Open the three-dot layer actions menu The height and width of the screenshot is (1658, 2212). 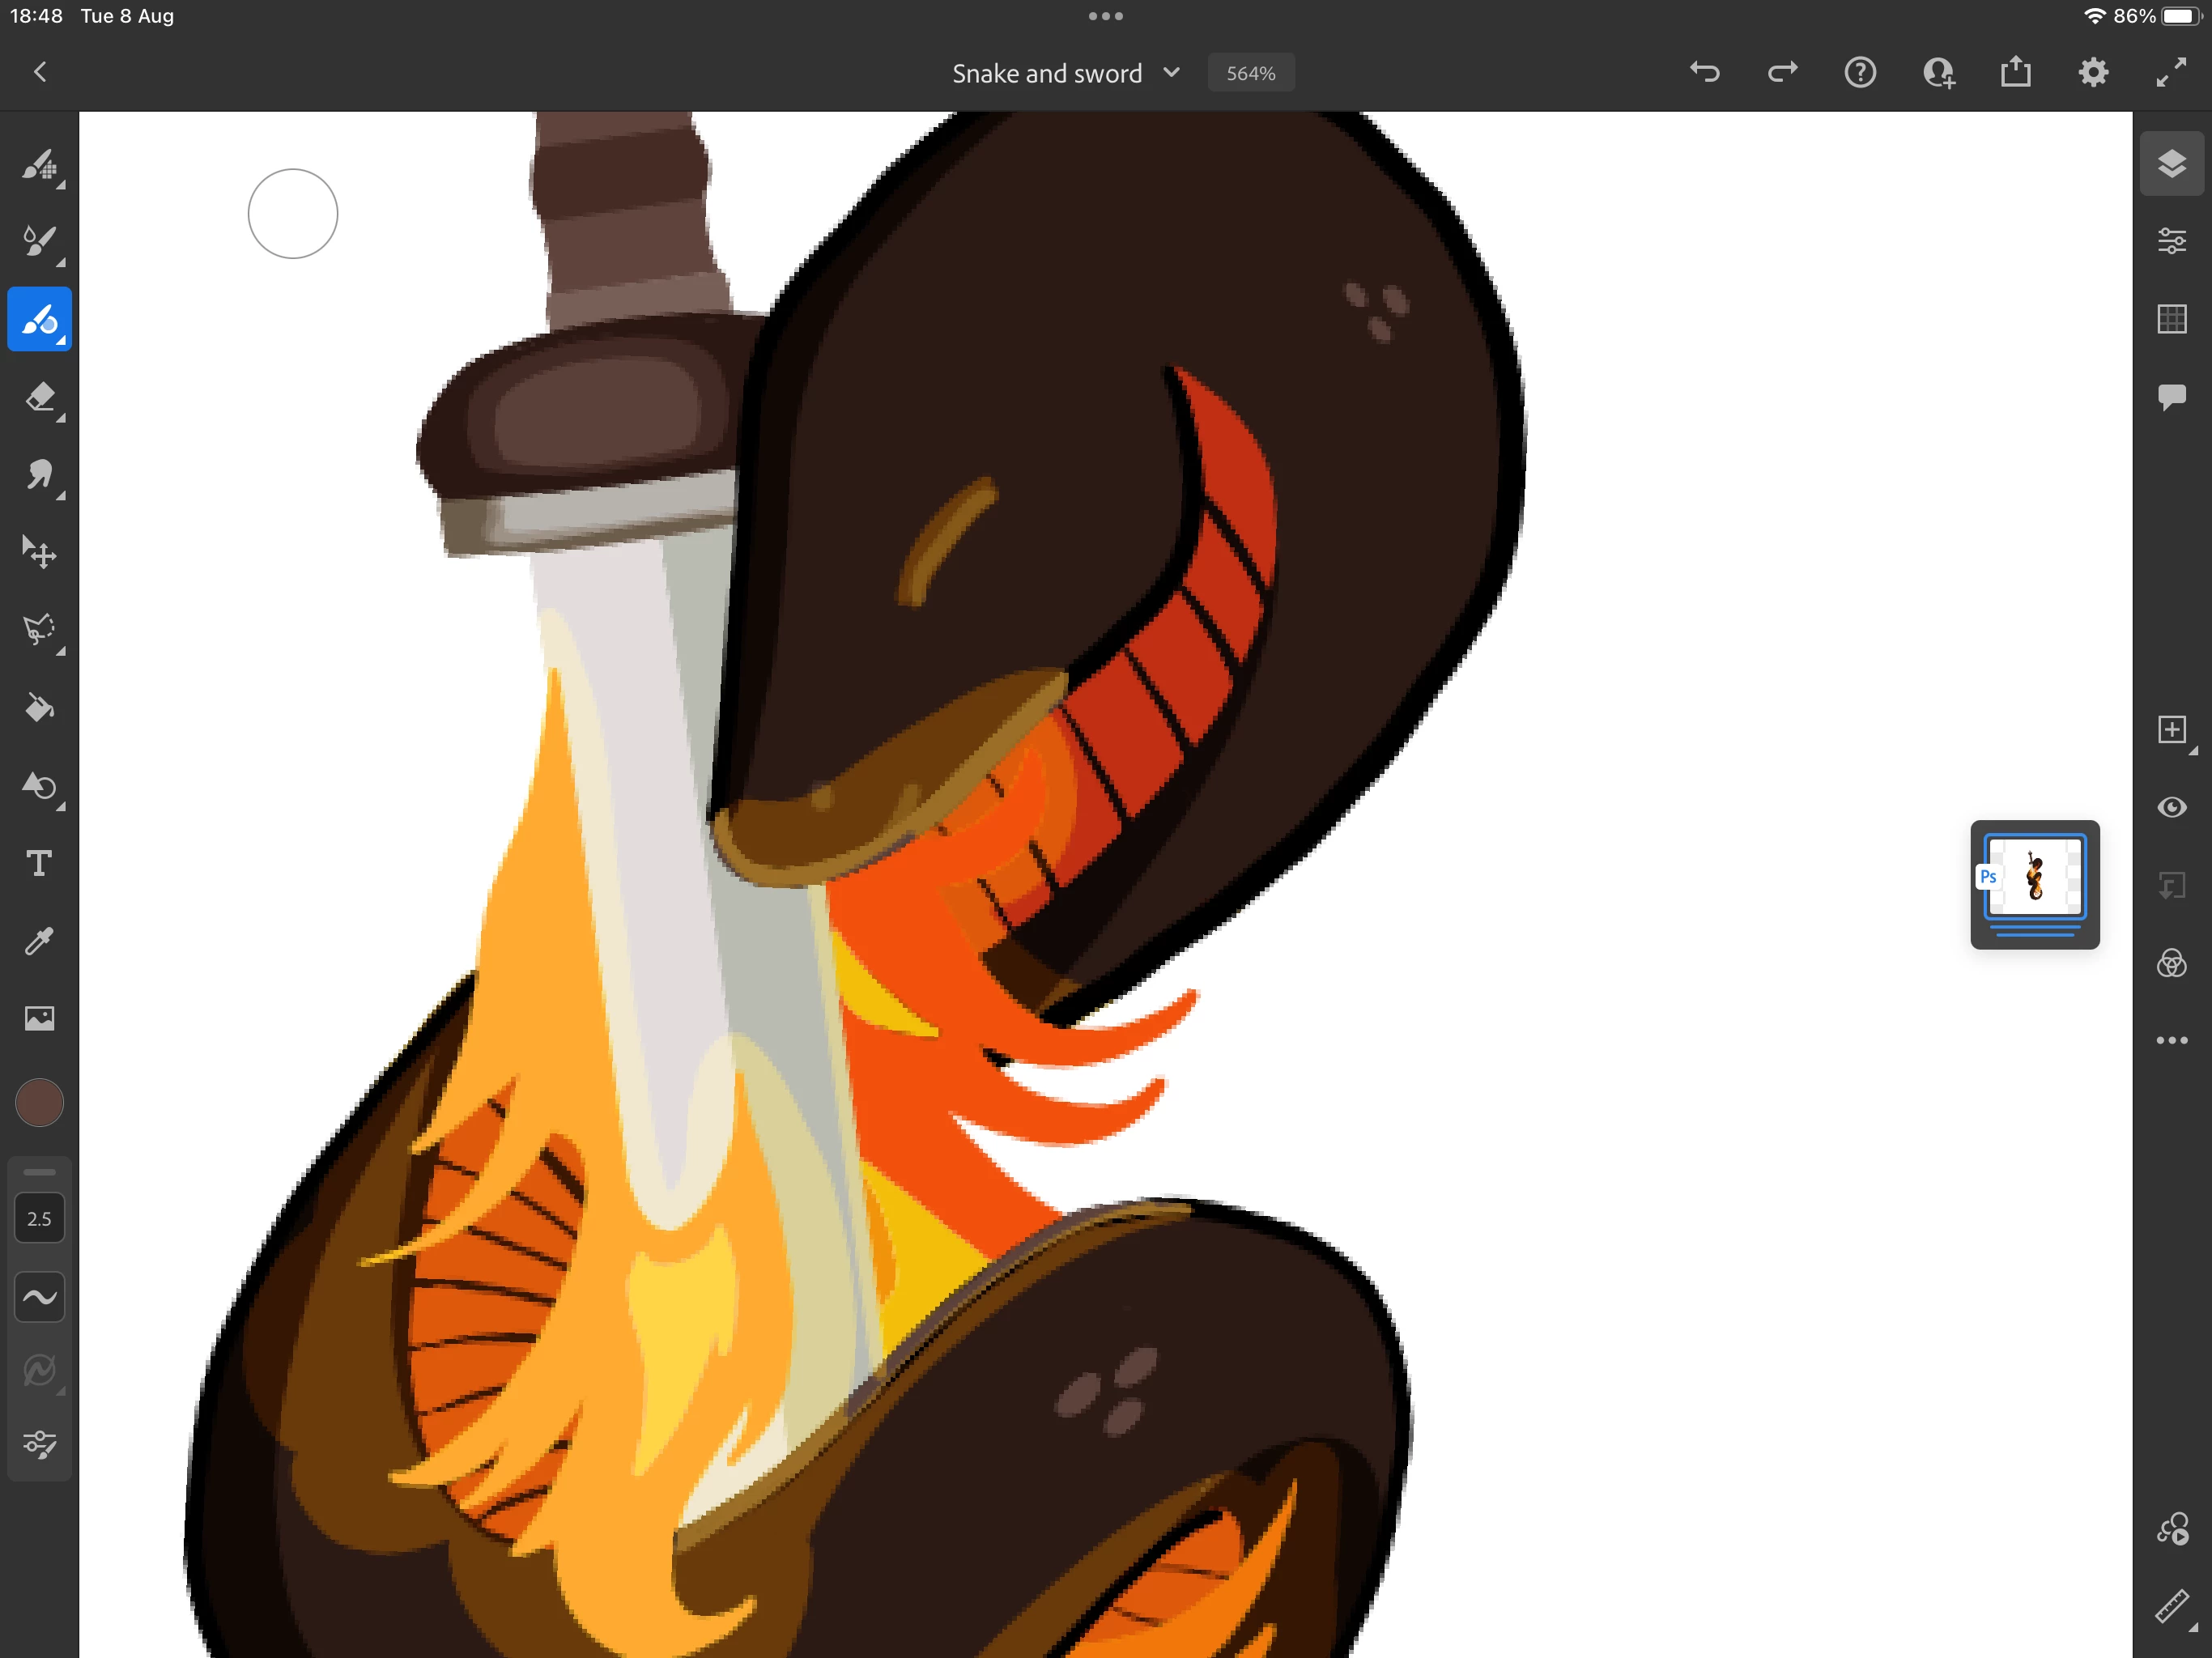coord(2171,1041)
